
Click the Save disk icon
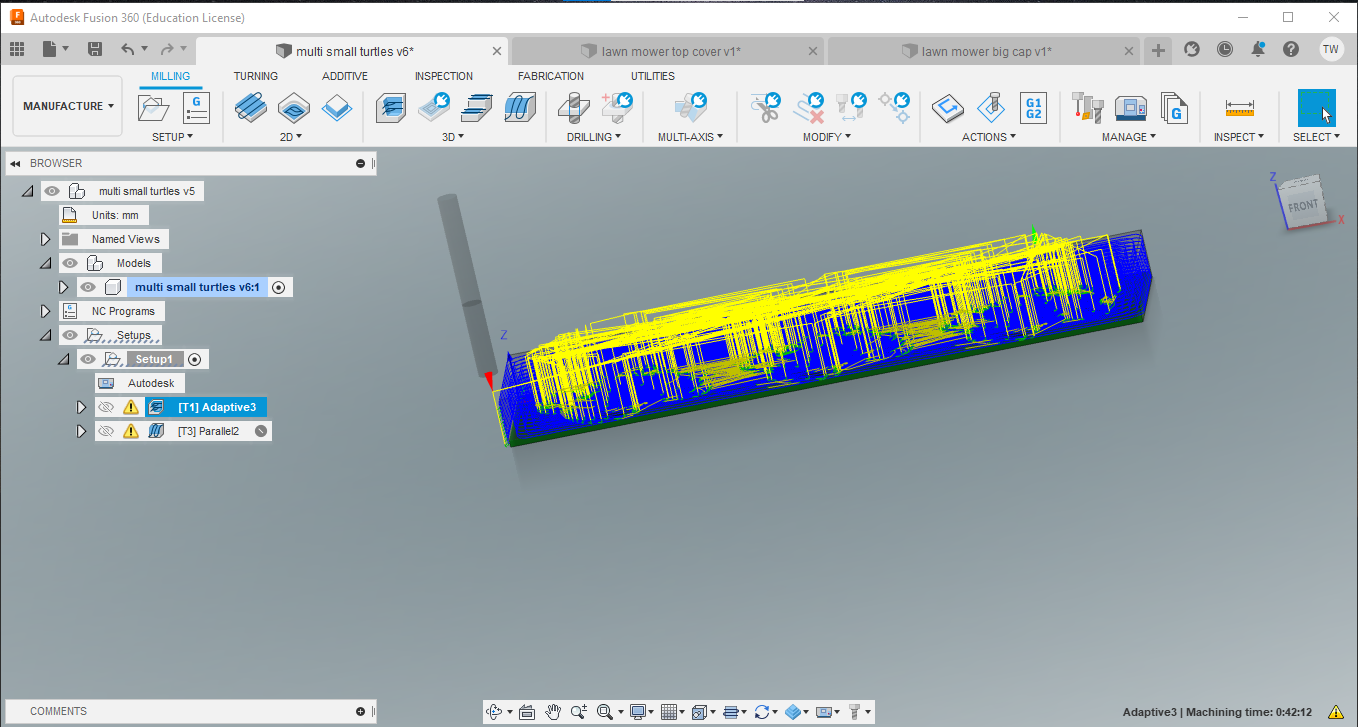tap(95, 49)
